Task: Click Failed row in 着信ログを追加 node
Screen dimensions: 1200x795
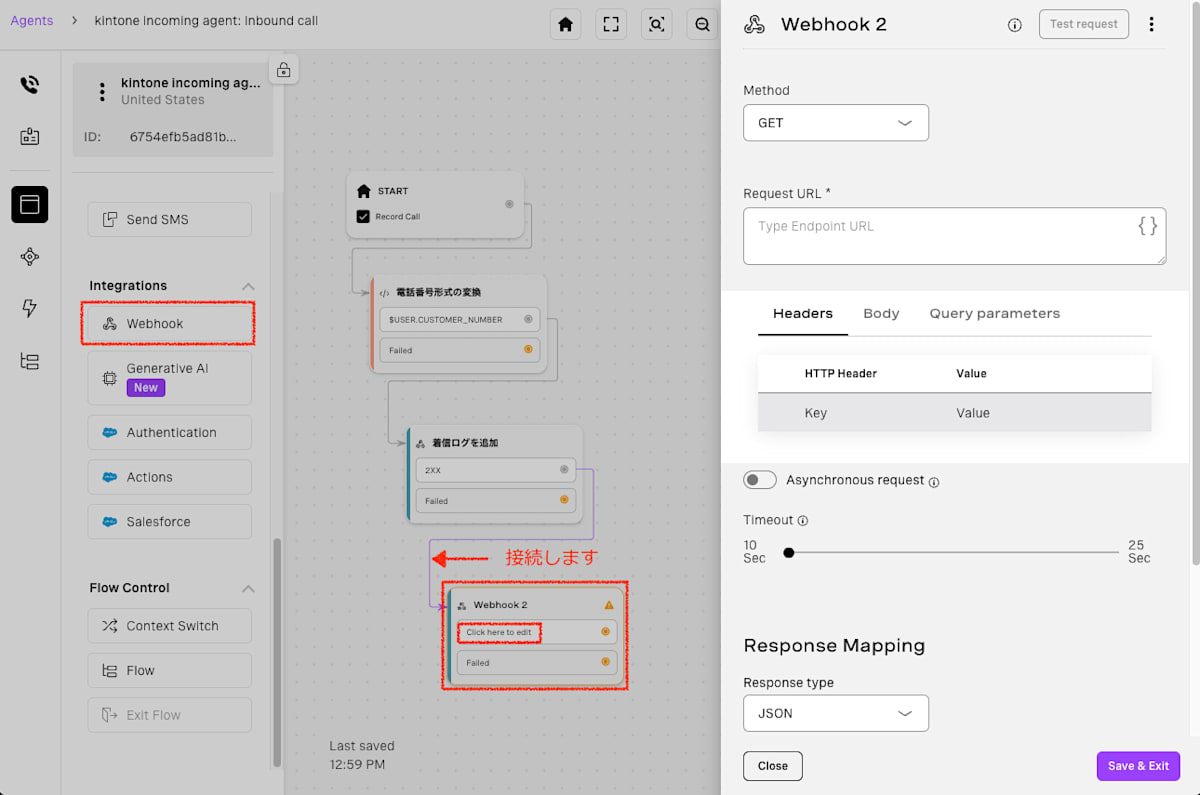Action: click(495, 501)
